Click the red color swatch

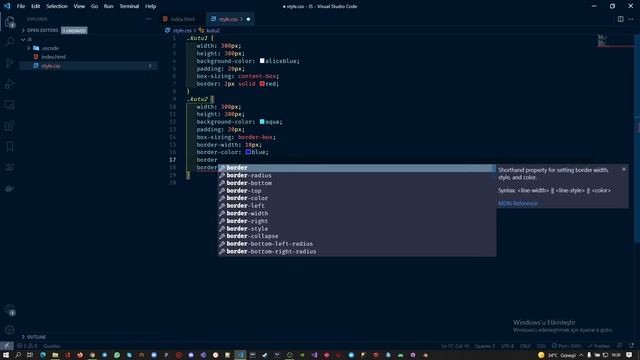coord(262,84)
